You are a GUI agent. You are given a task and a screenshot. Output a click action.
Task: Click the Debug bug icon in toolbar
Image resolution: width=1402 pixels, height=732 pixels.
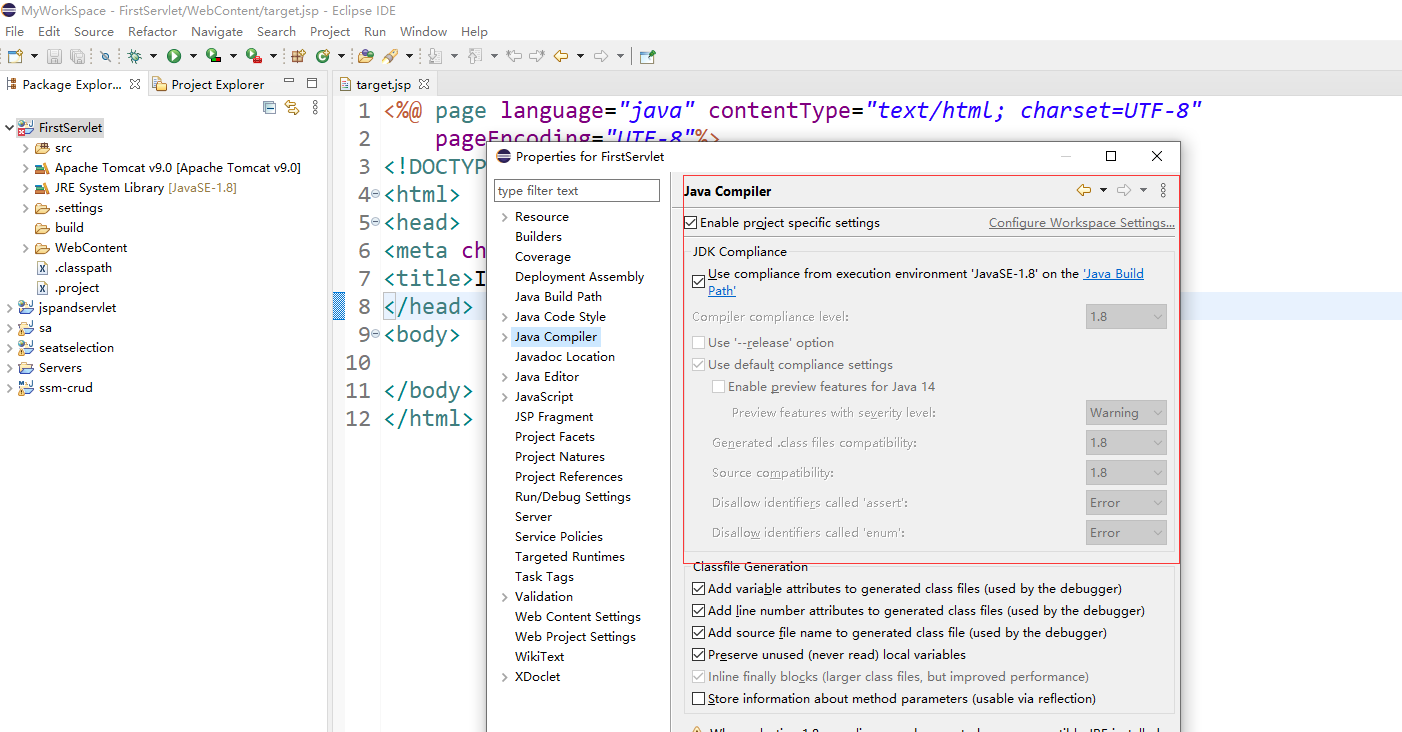(x=134, y=57)
